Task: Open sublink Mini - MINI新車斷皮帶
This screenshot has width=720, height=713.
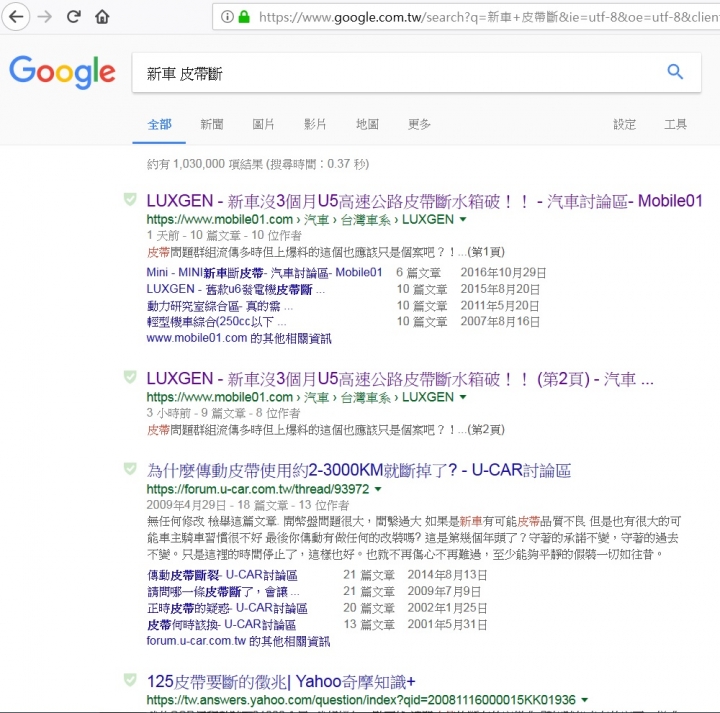Action: [264, 273]
